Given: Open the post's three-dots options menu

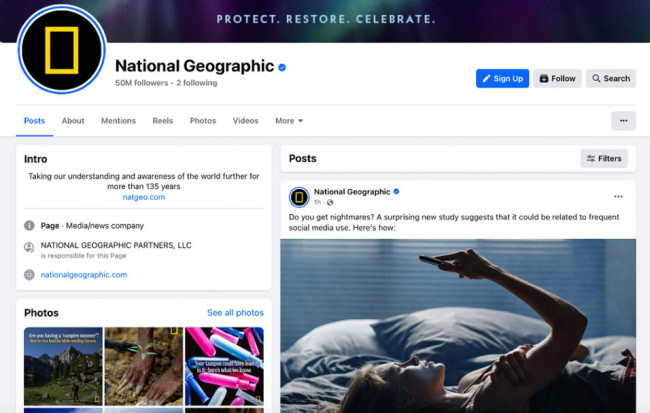Looking at the screenshot, I should click(x=618, y=197).
